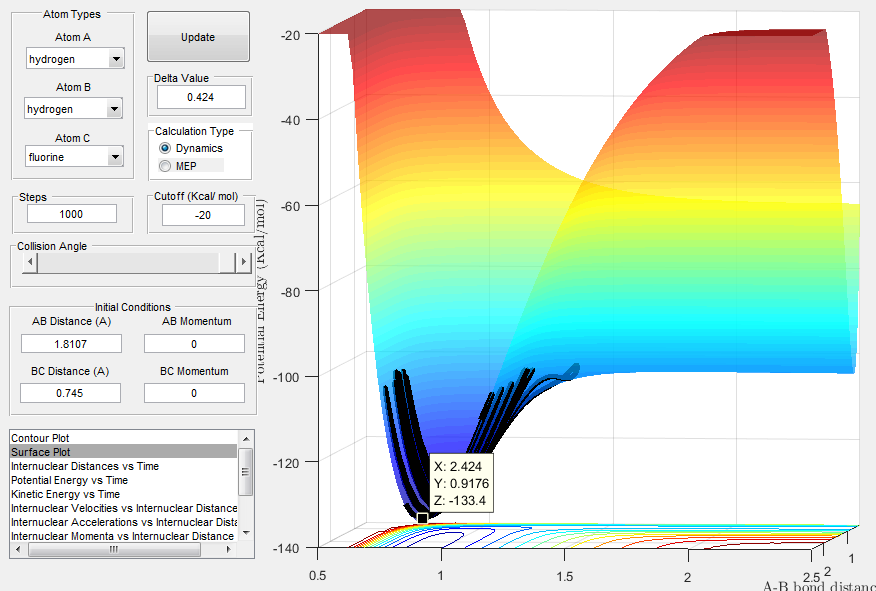Click the Cutoff energy input field
Image resolution: width=876 pixels, height=591 pixels.
(x=203, y=214)
